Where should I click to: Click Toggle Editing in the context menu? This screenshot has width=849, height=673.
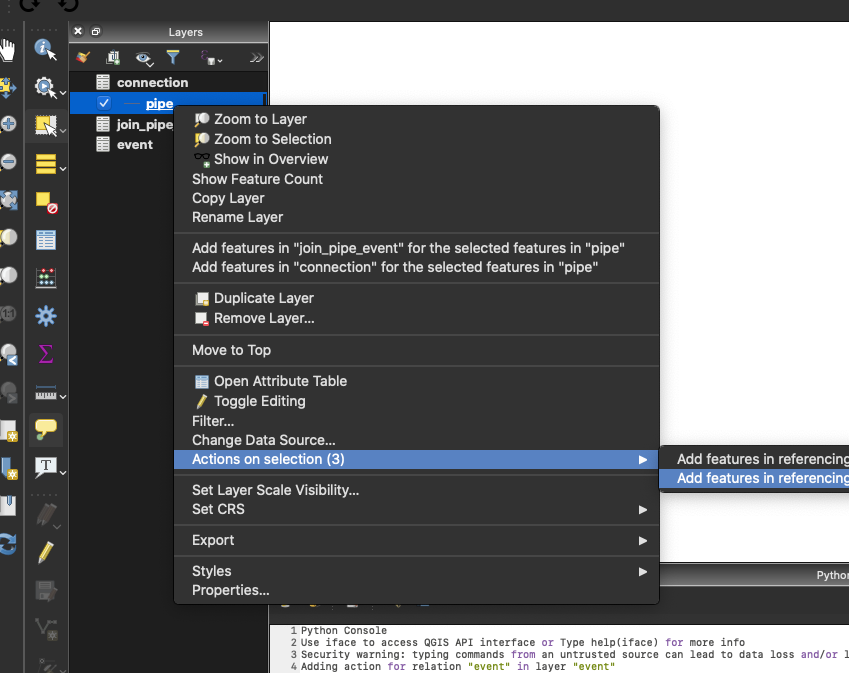(x=259, y=401)
